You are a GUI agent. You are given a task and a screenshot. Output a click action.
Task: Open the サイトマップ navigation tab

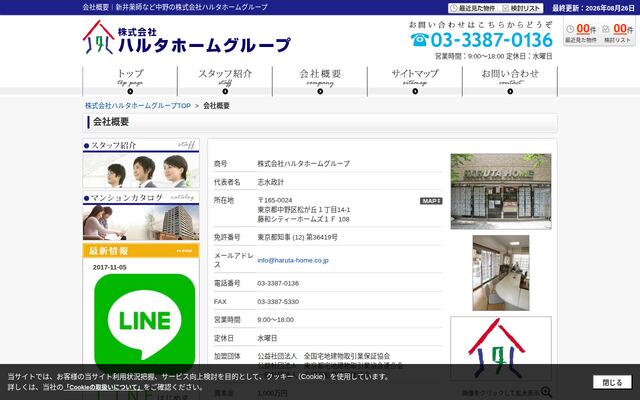coord(415,80)
